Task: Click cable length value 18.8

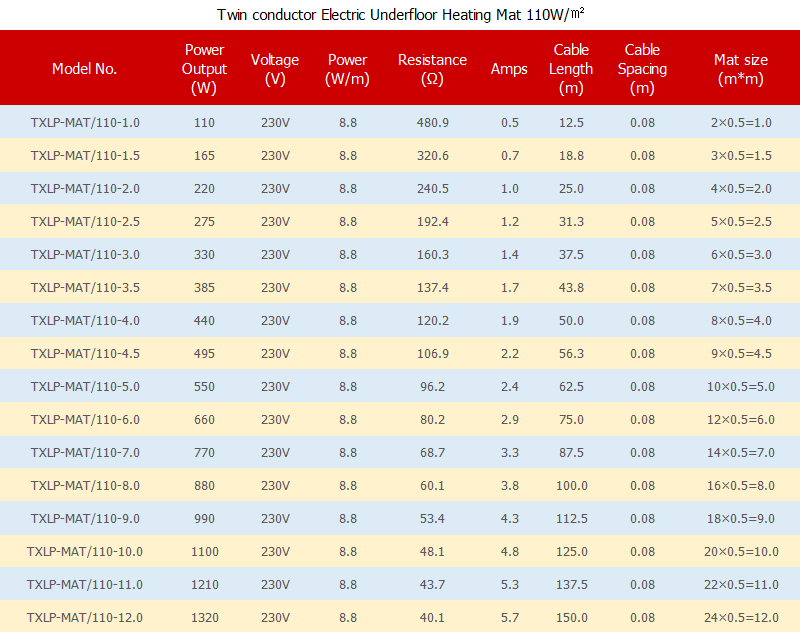Action: pyautogui.click(x=571, y=156)
